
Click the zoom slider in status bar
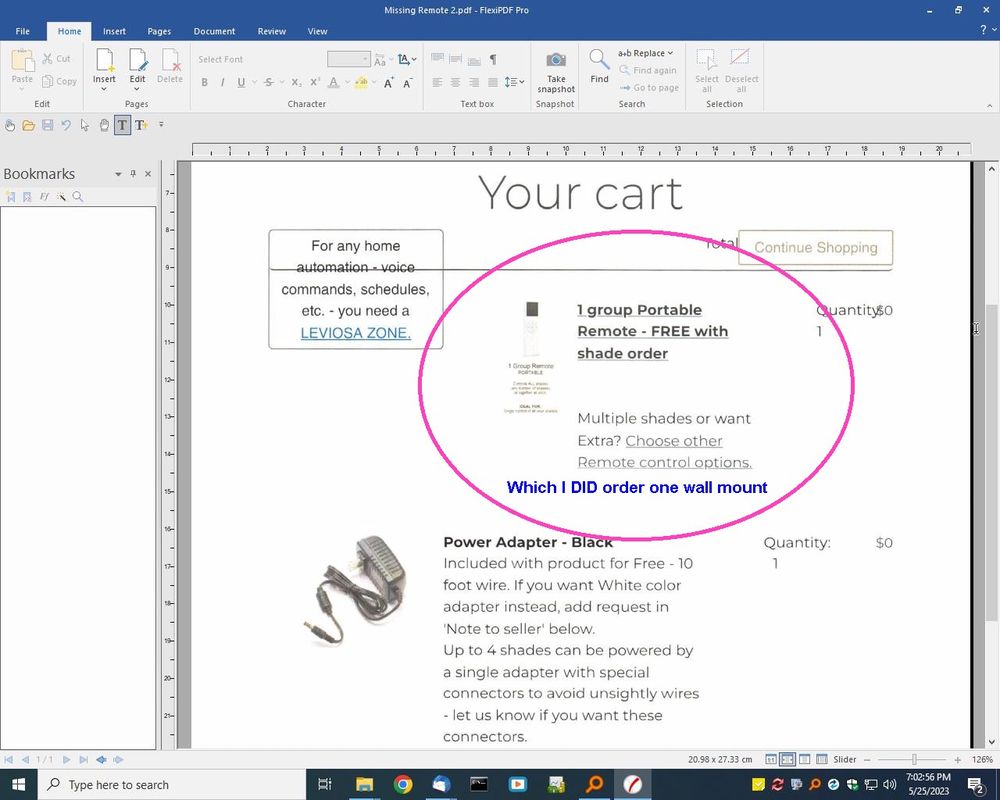(x=913, y=760)
